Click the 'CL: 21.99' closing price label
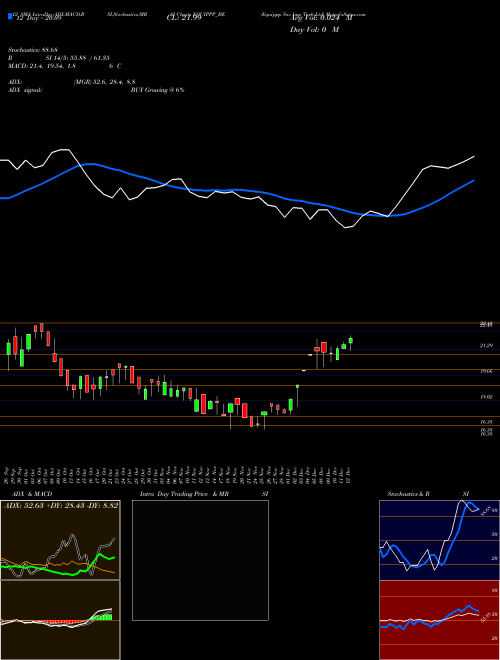 point(184,18)
